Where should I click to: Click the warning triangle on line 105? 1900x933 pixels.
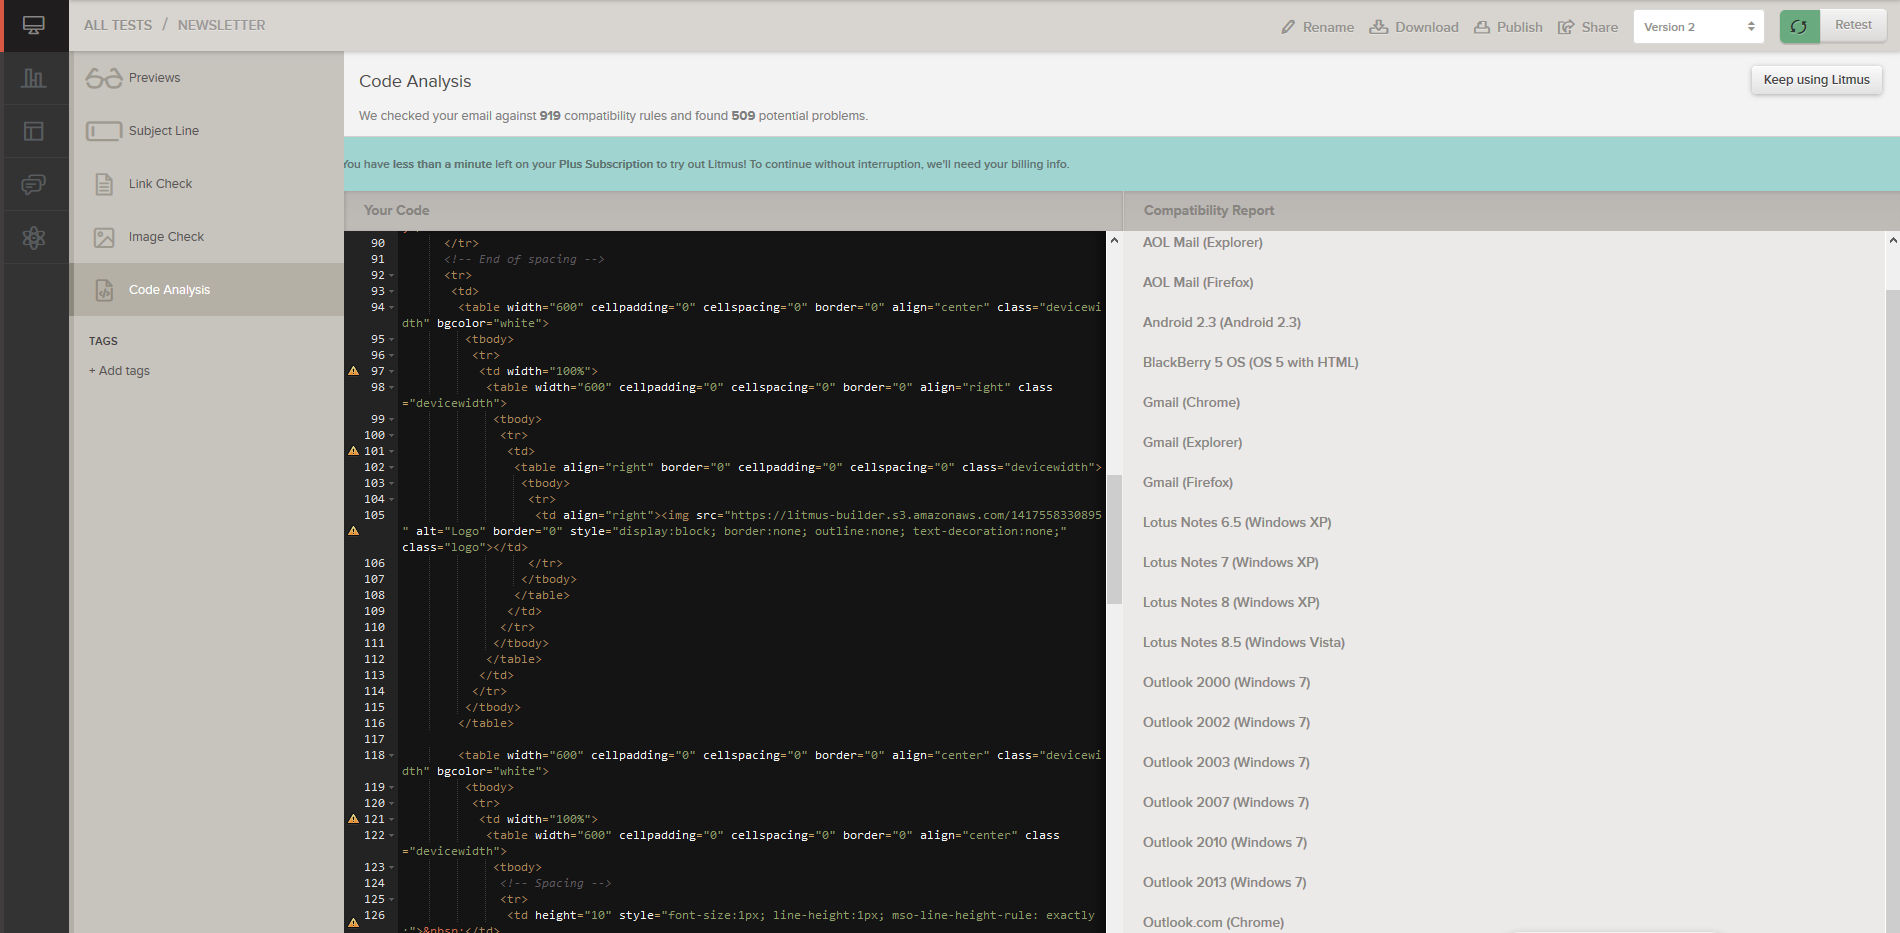[353, 531]
